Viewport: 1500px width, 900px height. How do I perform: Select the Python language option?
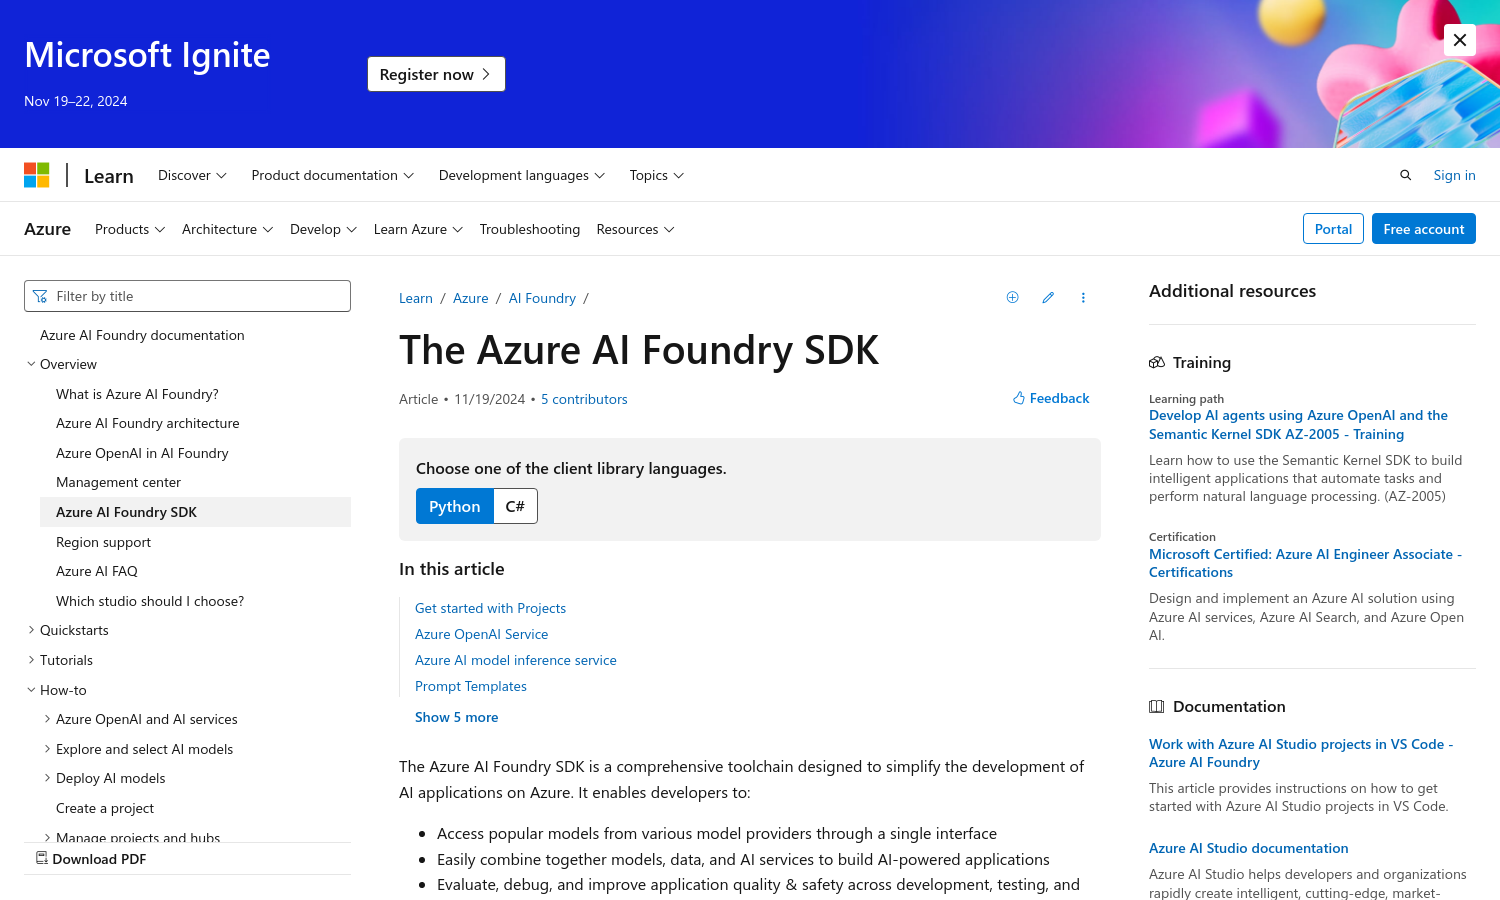click(x=455, y=506)
